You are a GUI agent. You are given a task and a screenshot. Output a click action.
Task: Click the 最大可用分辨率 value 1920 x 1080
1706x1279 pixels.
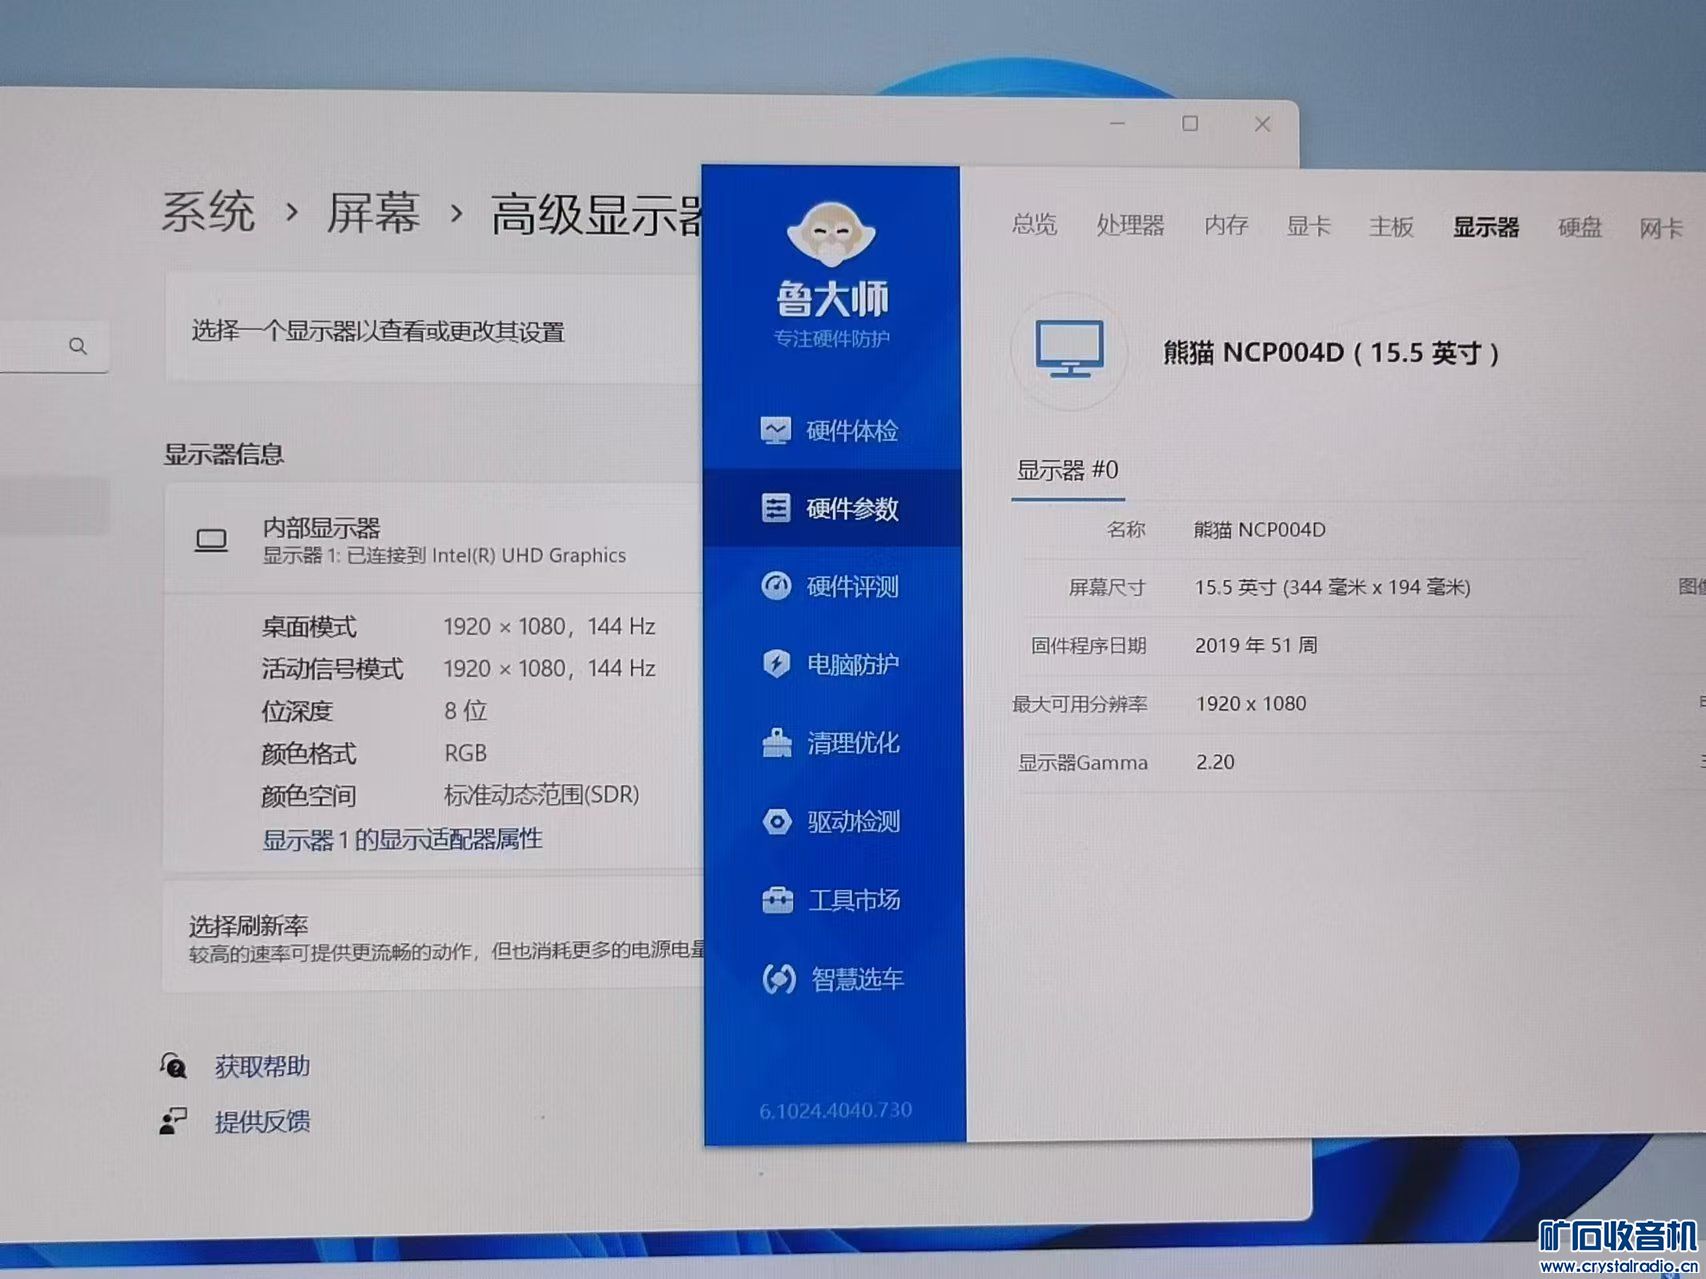[1251, 703]
